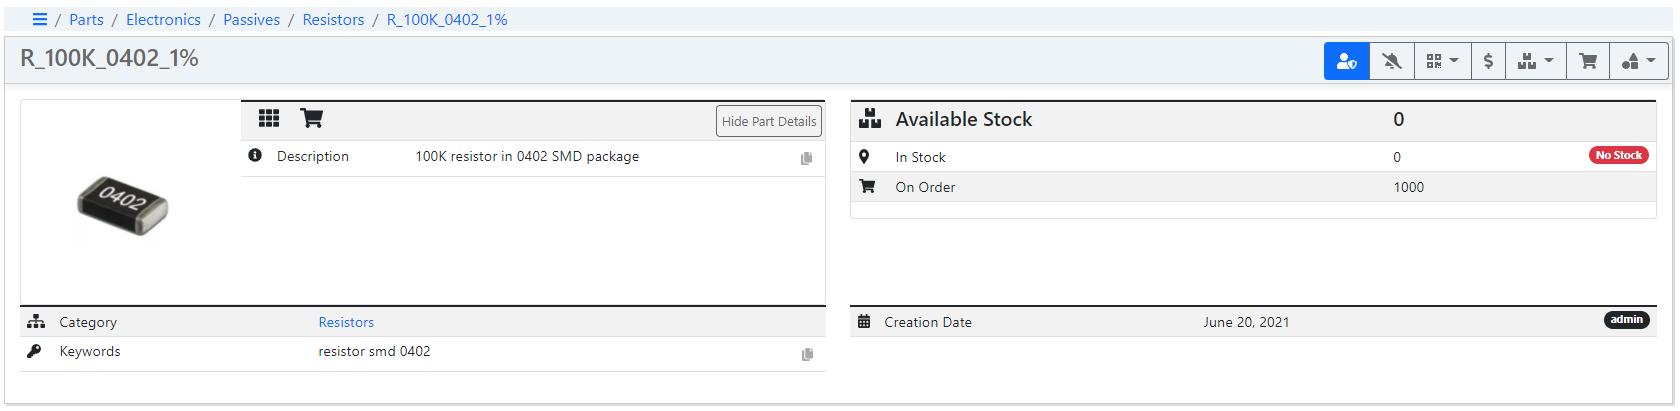Image resolution: width=1680 pixels, height=411 pixels.
Task: Copy the keywords to clipboard
Action: coord(806,354)
